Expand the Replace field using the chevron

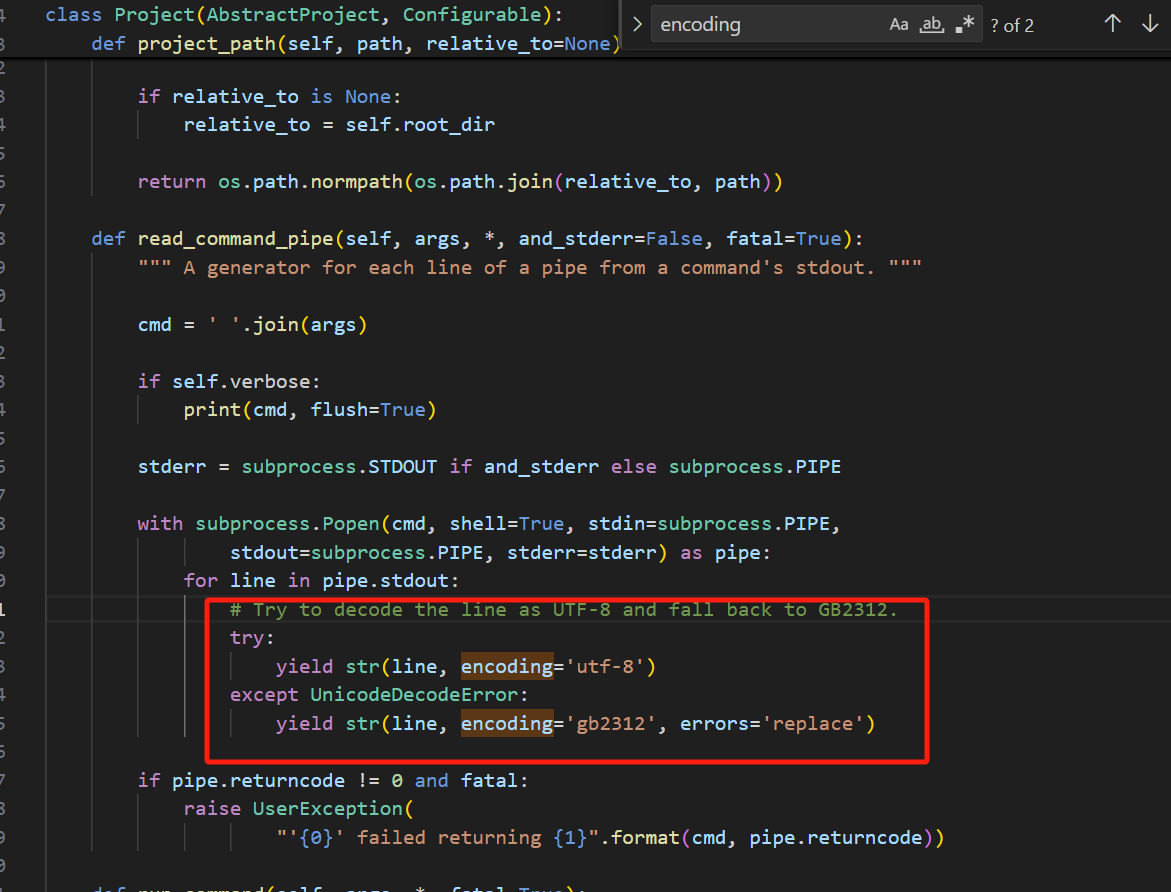tap(637, 25)
